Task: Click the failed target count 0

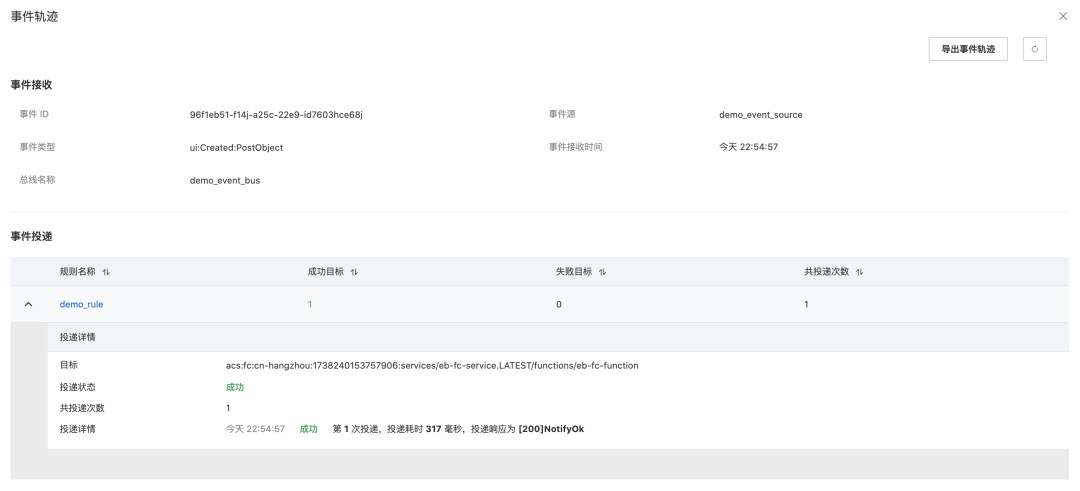Action: click(x=559, y=304)
